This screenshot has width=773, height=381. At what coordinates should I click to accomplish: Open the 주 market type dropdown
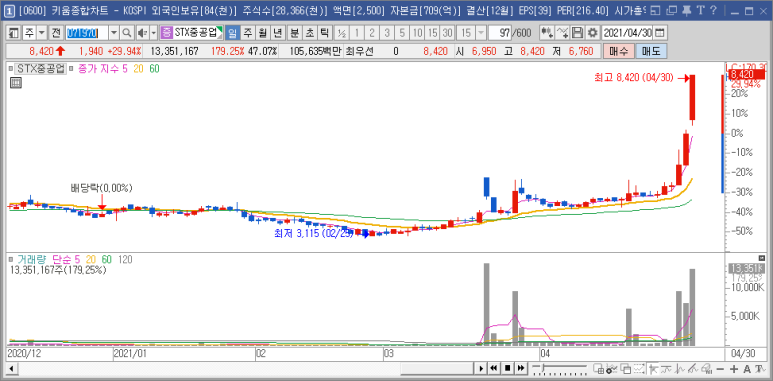pos(35,33)
